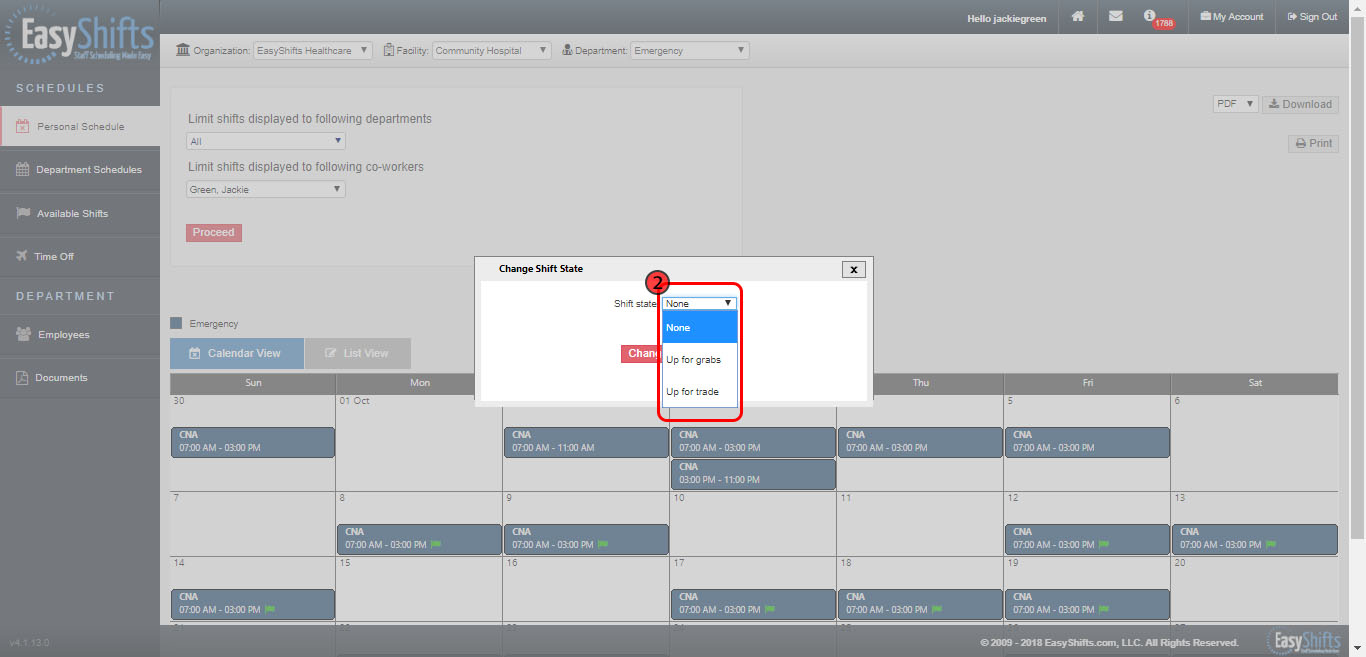Open the Employees page
This screenshot has width=1366, height=657.
tap(80, 335)
